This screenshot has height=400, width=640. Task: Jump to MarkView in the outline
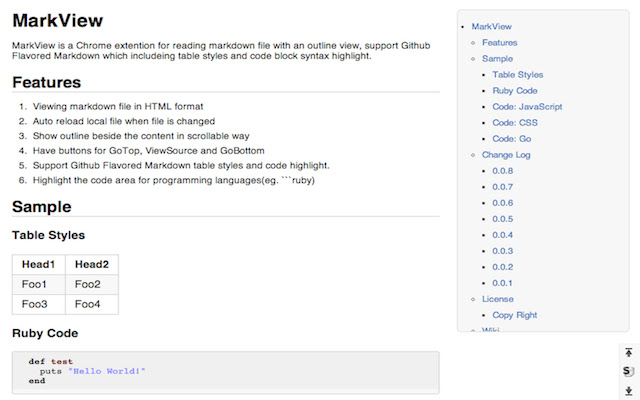click(491, 26)
